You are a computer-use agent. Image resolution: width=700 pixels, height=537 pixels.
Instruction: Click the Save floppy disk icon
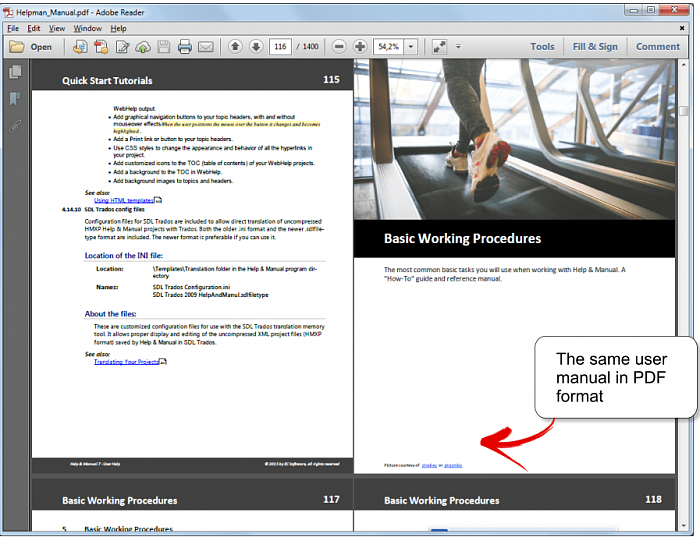pos(163,47)
